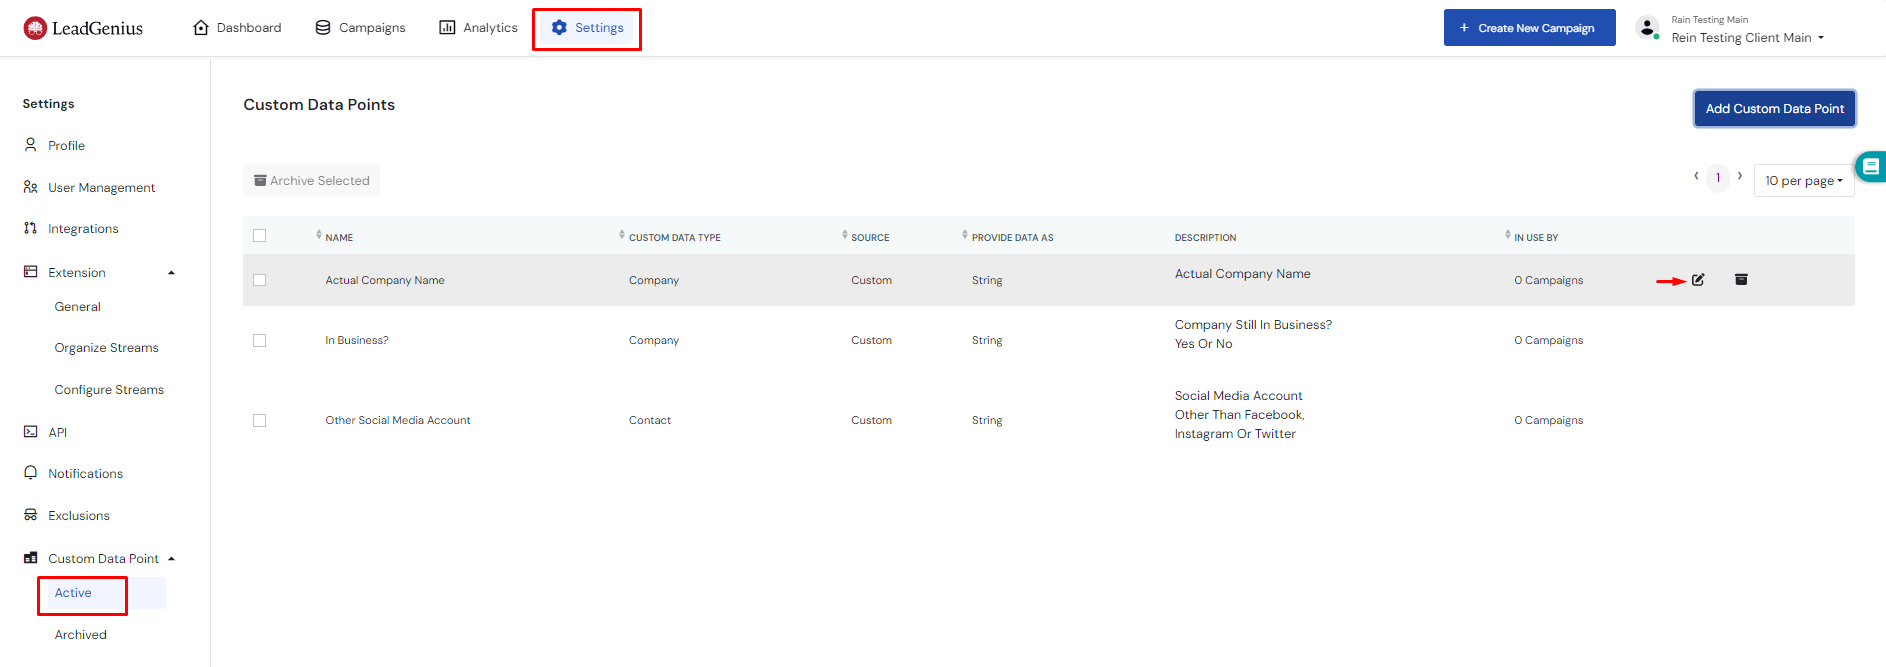Click the Custom Data Point icon
The width and height of the screenshot is (1886, 667).
tap(31, 558)
